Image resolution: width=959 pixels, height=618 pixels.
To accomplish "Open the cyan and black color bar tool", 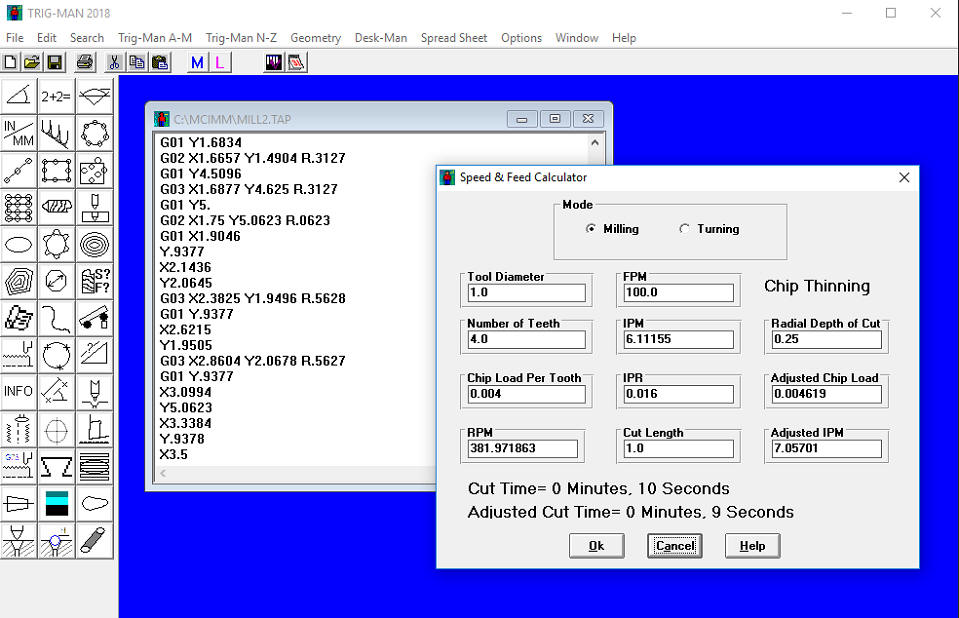I will click(56, 504).
